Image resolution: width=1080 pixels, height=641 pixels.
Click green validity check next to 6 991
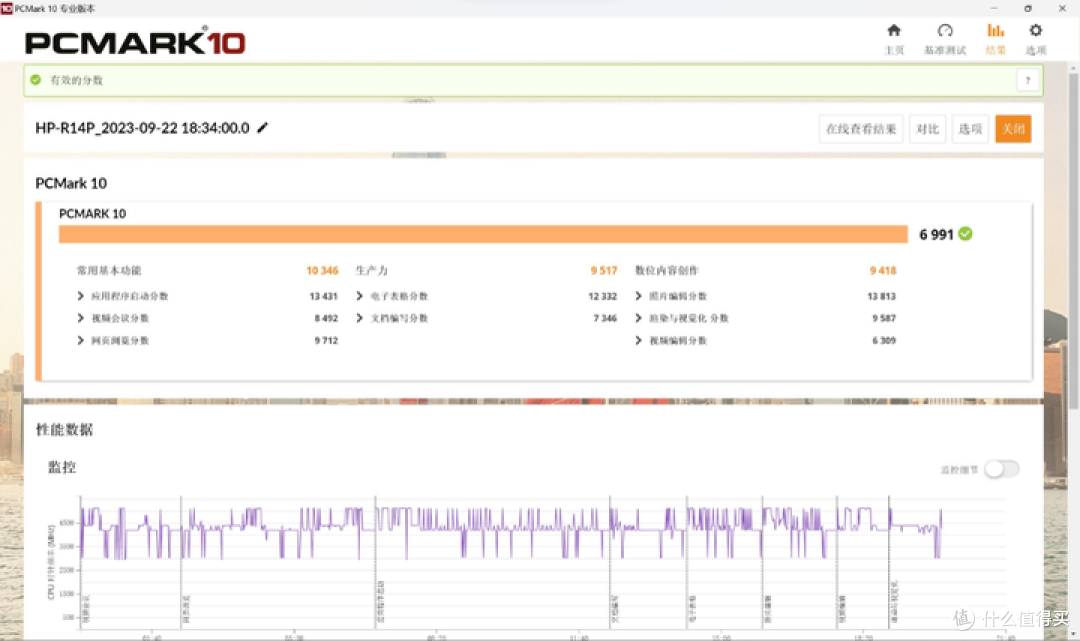point(966,234)
